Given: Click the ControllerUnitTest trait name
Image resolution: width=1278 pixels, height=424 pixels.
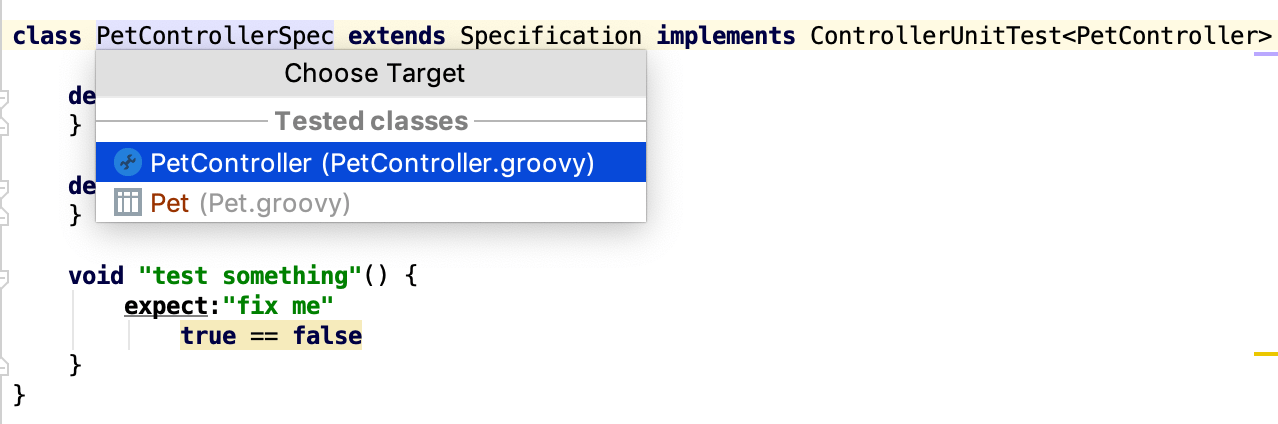Looking at the screenshot, I should (933, 37).
